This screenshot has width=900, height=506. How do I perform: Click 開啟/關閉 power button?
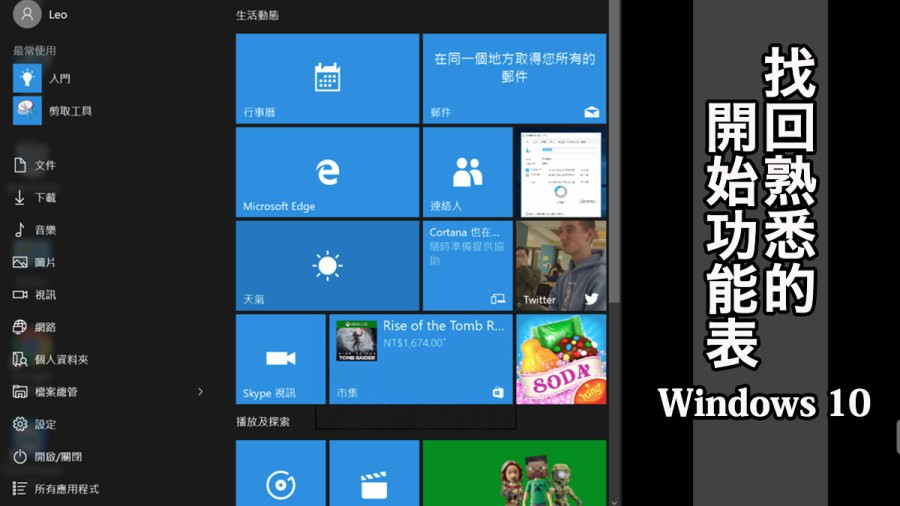pos(47,457)
